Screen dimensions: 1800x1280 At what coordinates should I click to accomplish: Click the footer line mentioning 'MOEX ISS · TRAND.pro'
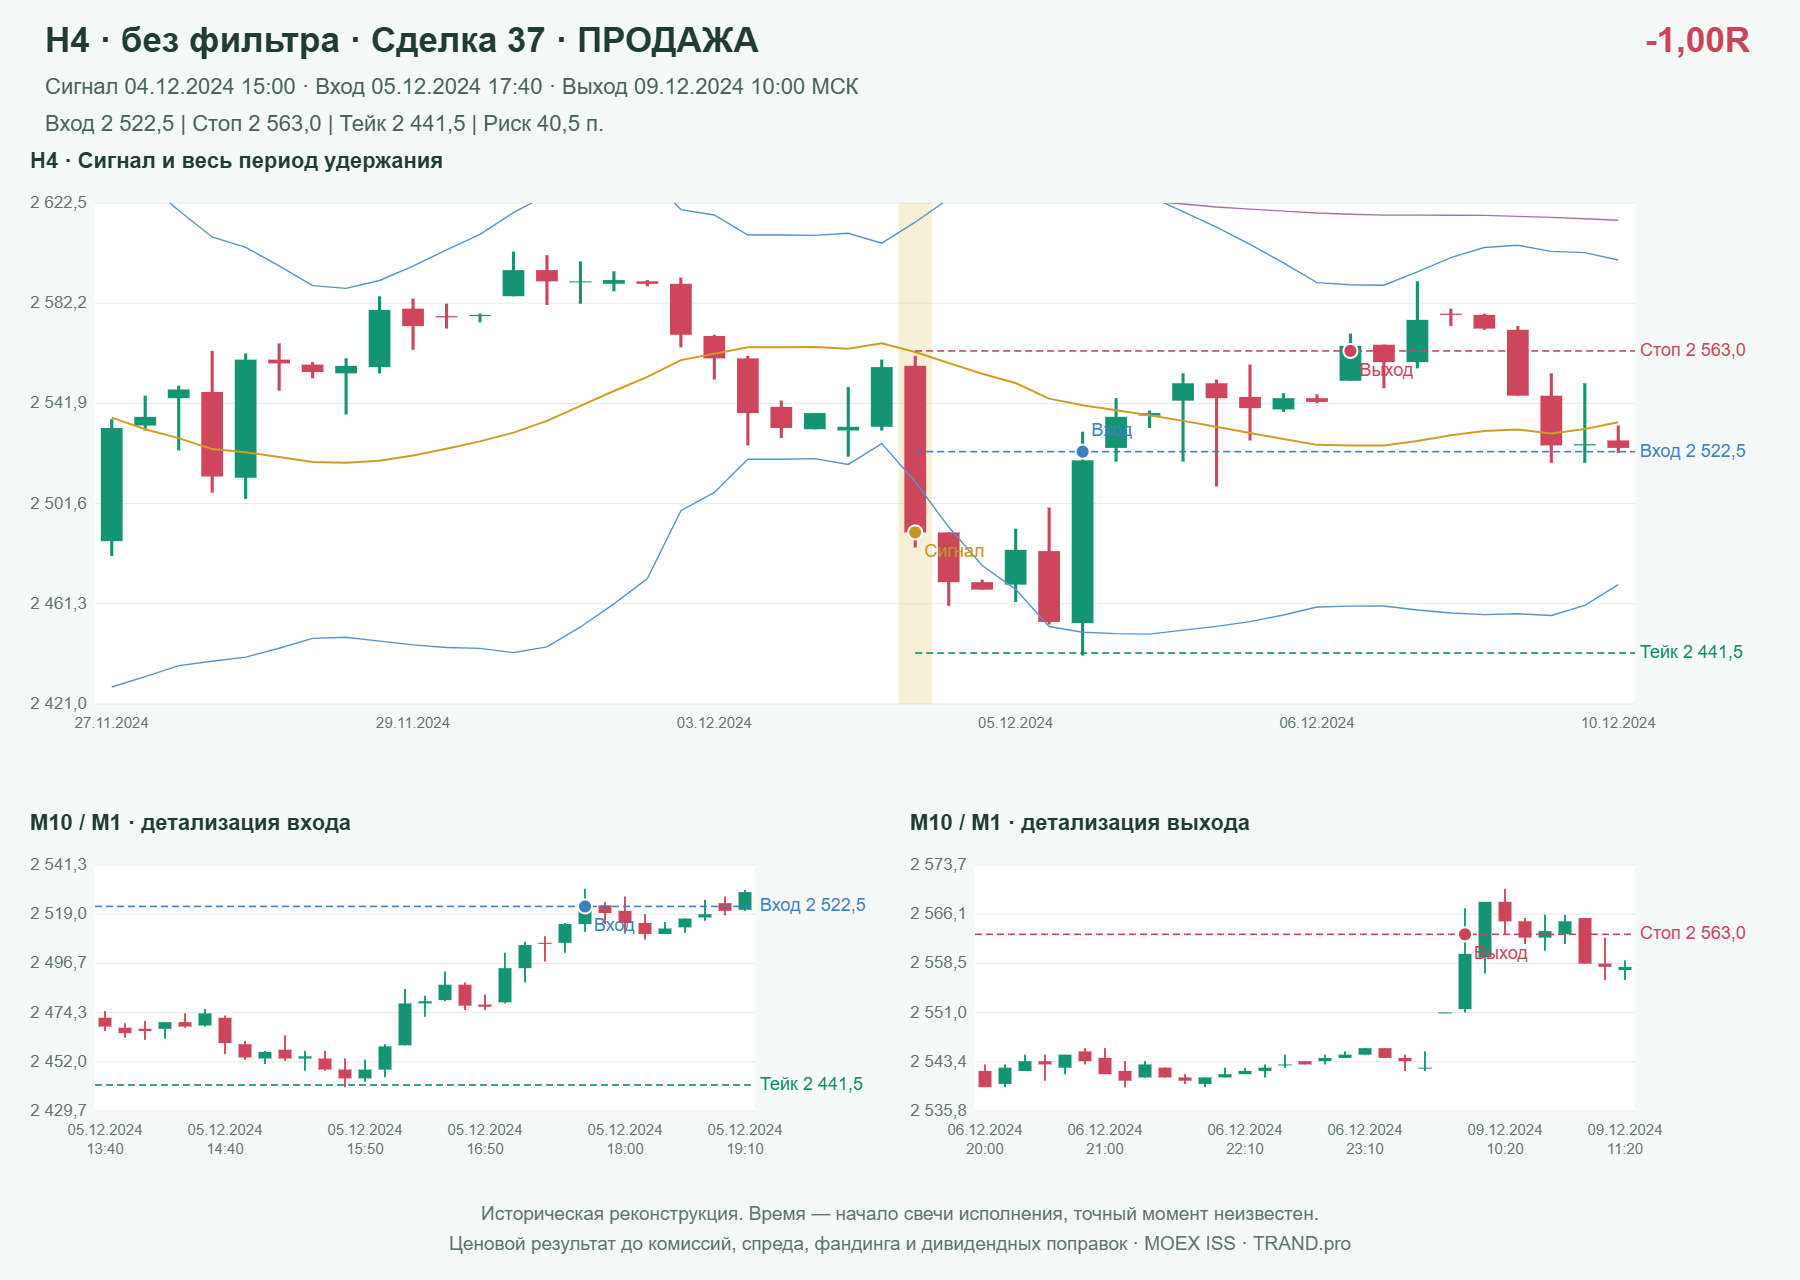pyautogui.click(x=900, y=1244)
